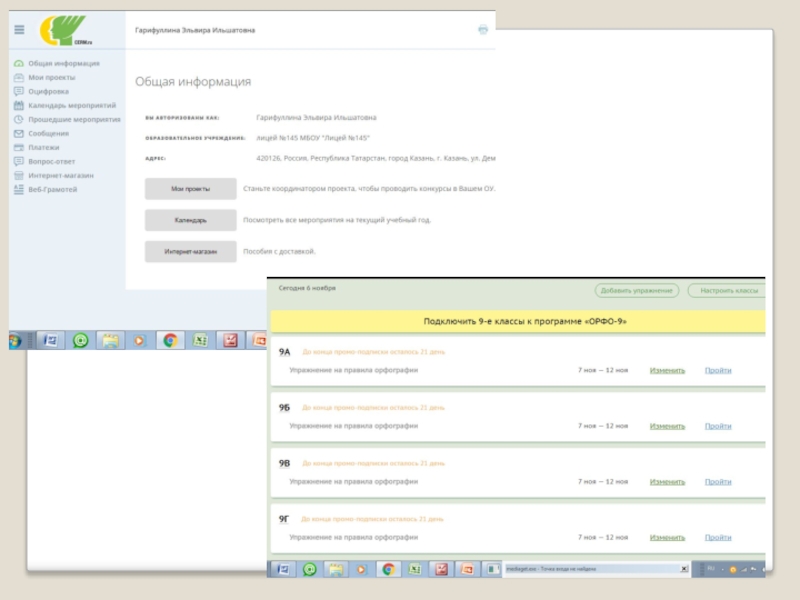Click the gray Мои проекты button

(190, 189)
